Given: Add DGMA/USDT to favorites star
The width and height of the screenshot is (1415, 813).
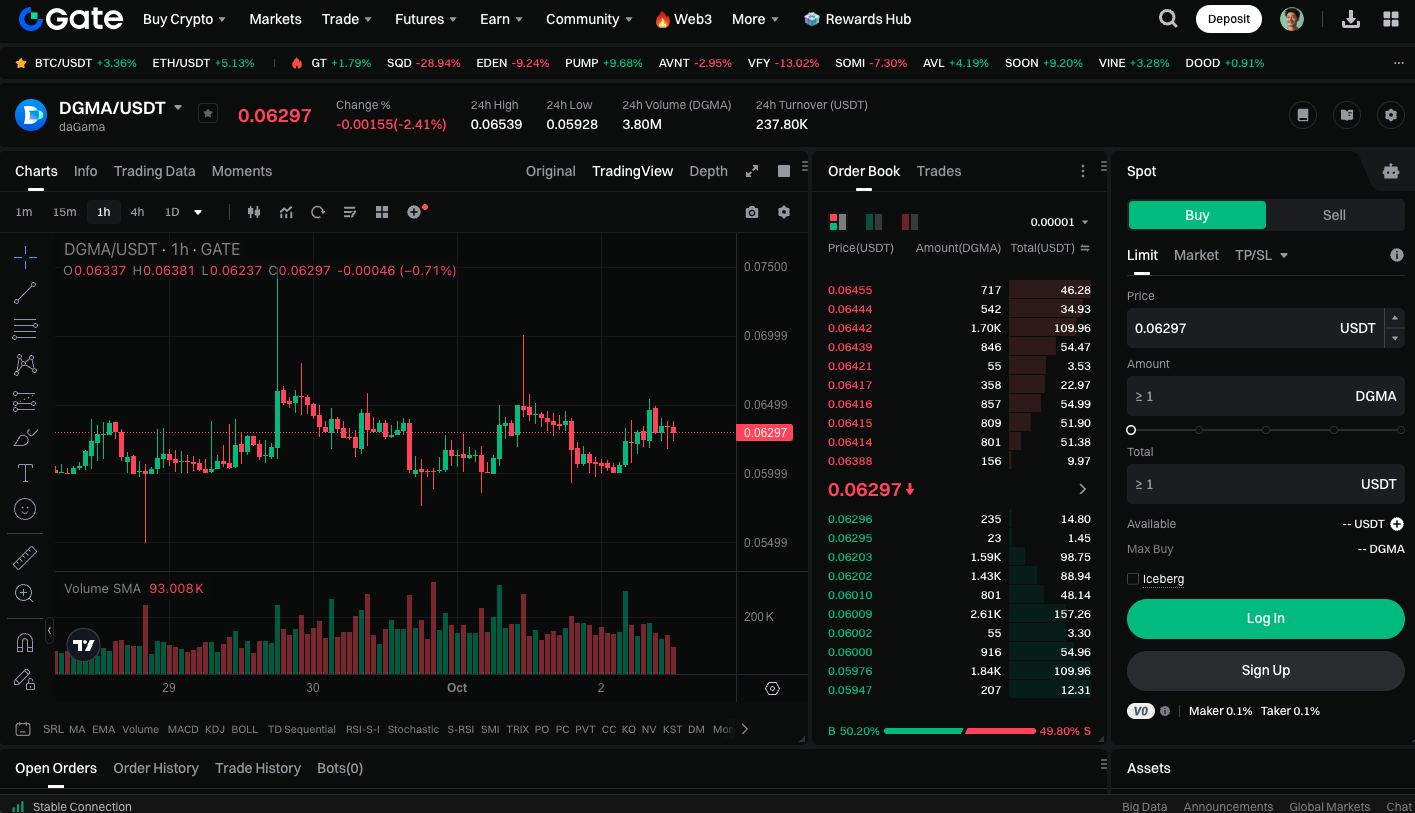Looking at the screenshot, I should tap(208, 114).
